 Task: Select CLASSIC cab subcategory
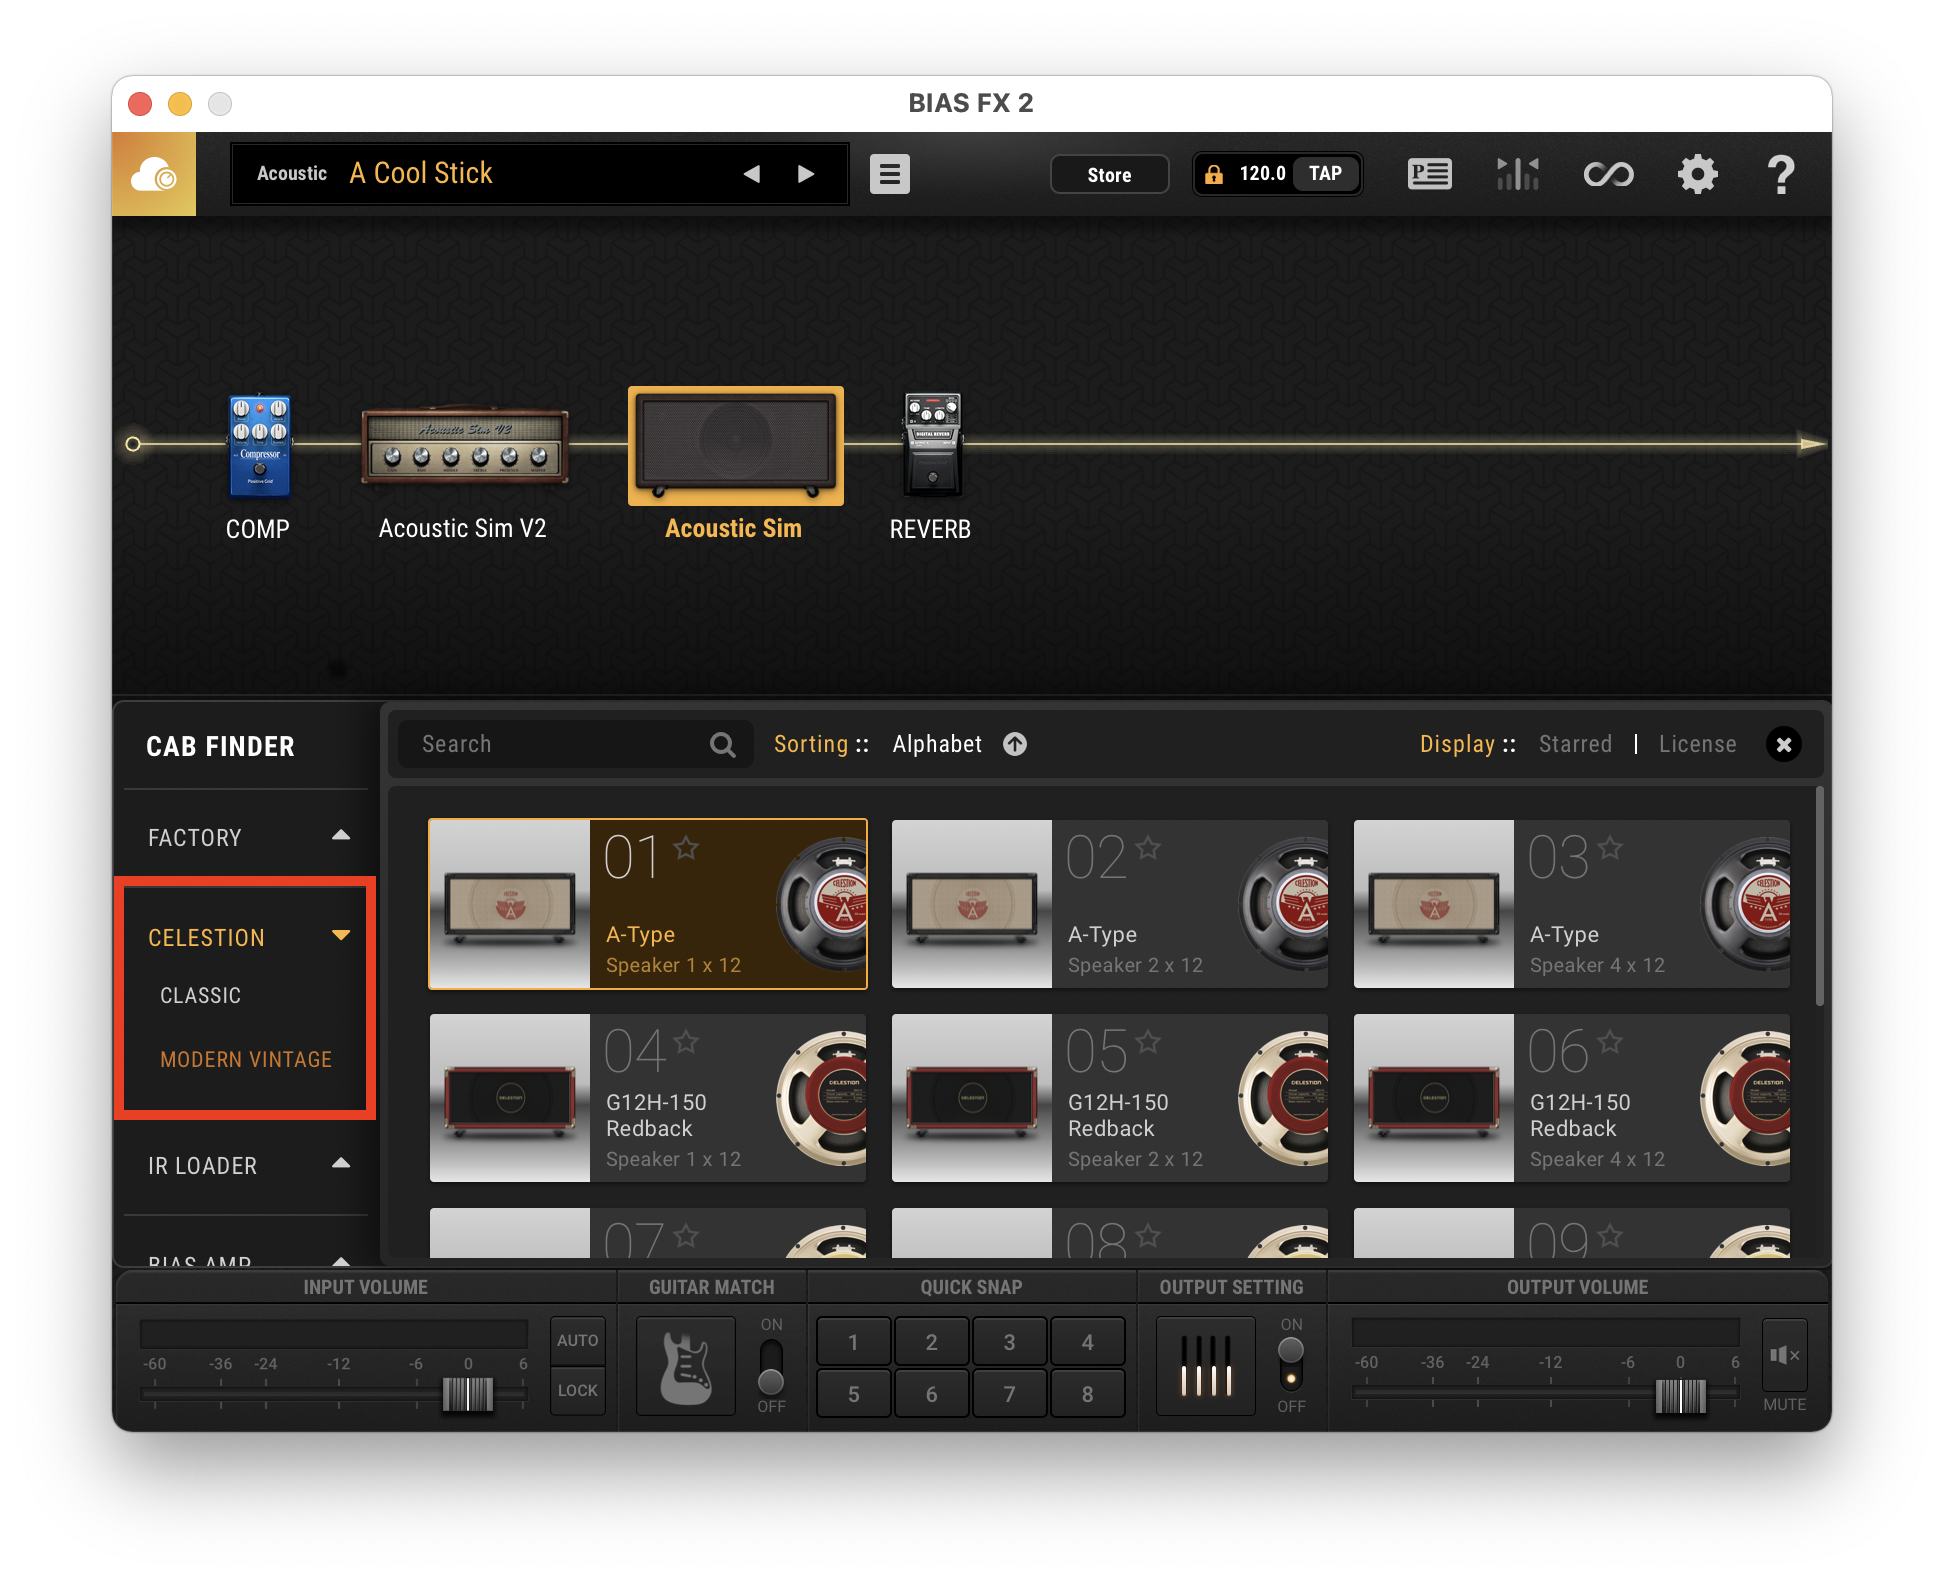coord(200,996)
